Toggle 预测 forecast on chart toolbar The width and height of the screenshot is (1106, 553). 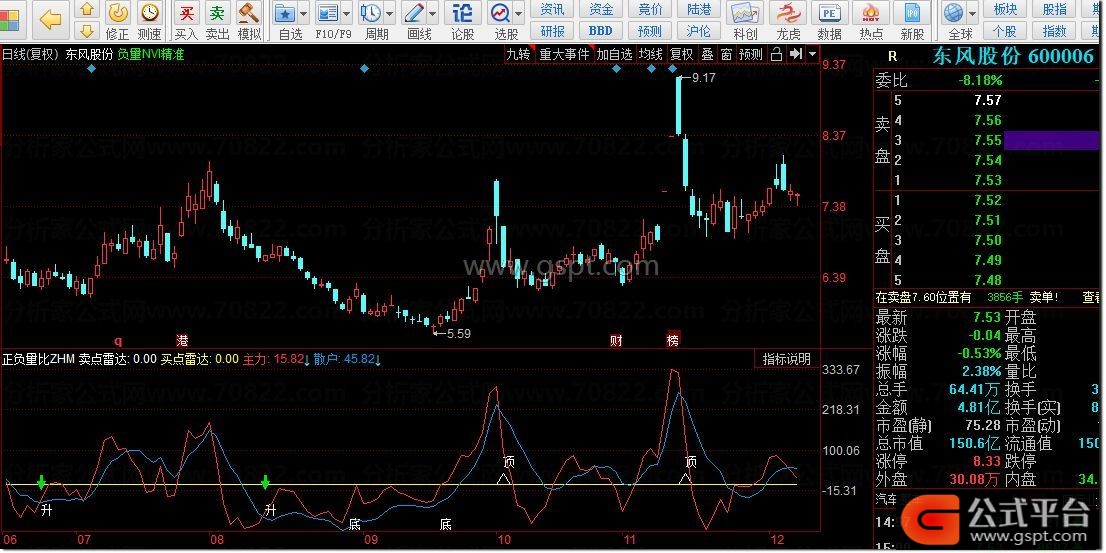(751, 54)
